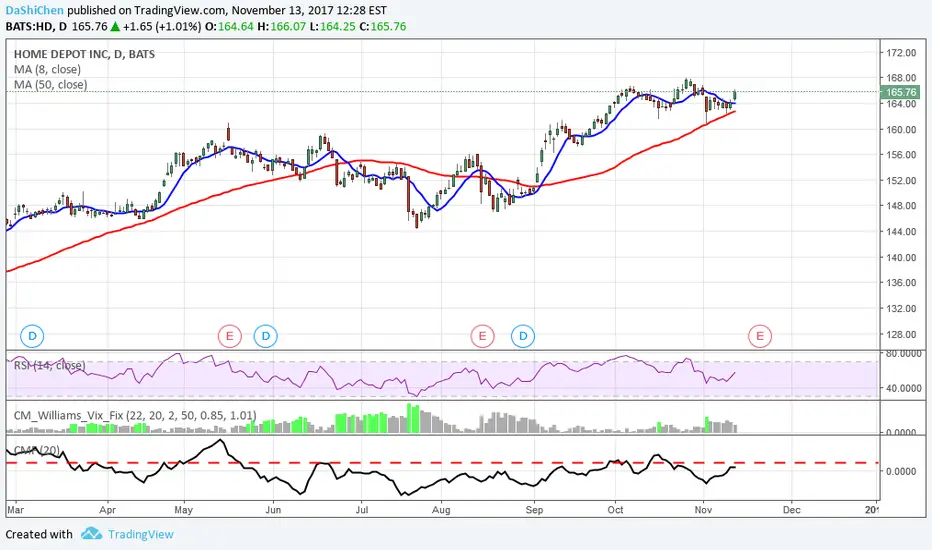The height and width of the screenshot is (550, 932).
Task: Click the 80.0000 RSI axis label
Action: 904,353
